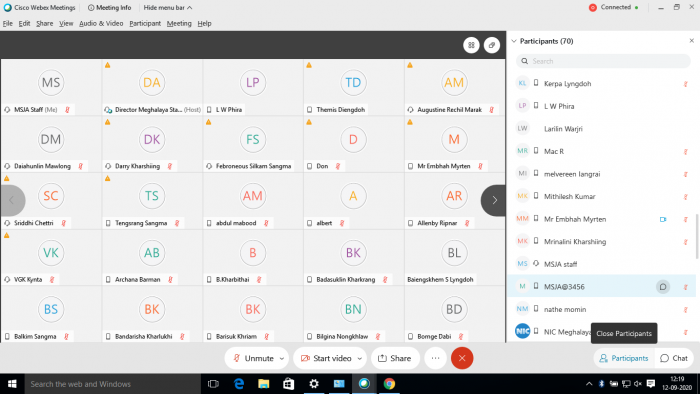
Task: Click chat bubble icon beside MSJA@3456
Action: coord(662,287)
